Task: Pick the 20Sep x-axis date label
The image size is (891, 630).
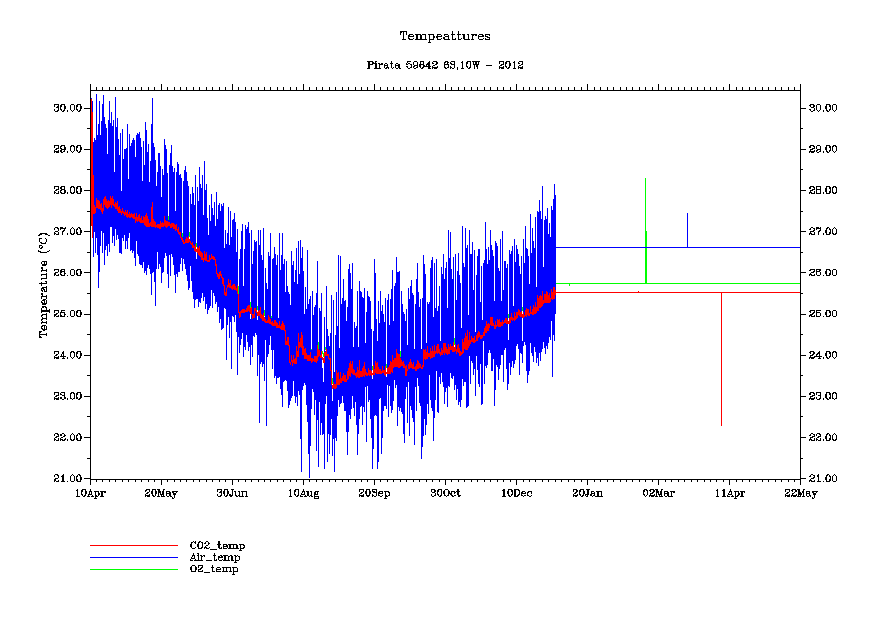Action: [x=374, y=493]
